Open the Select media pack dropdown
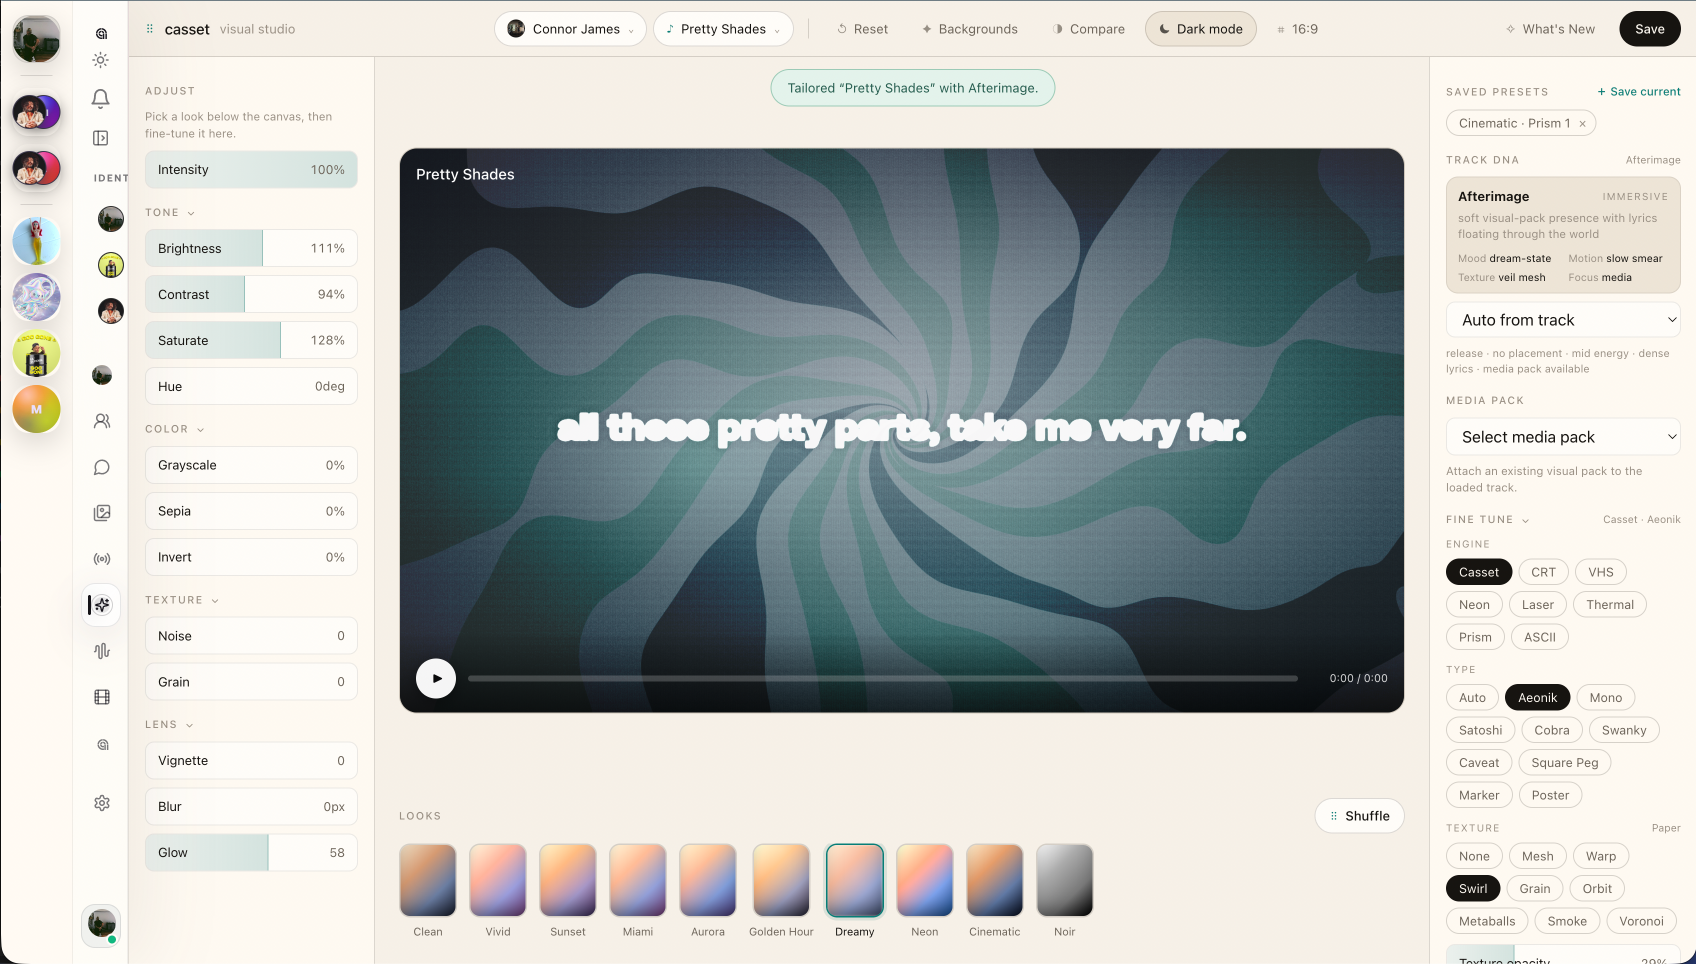Screen dimensions: 1696x964 [1563, 437]
